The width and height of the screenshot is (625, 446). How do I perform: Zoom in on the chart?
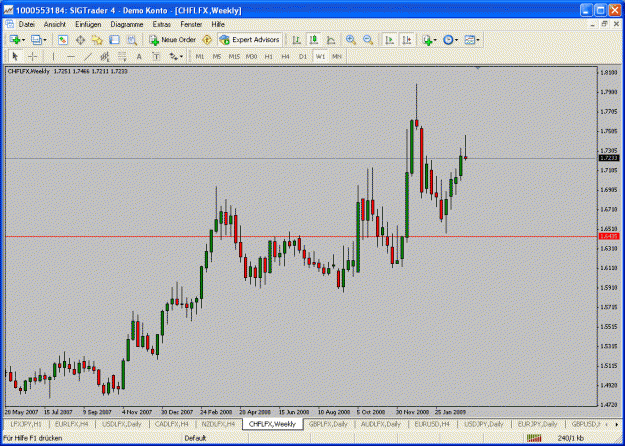[351, 40]
